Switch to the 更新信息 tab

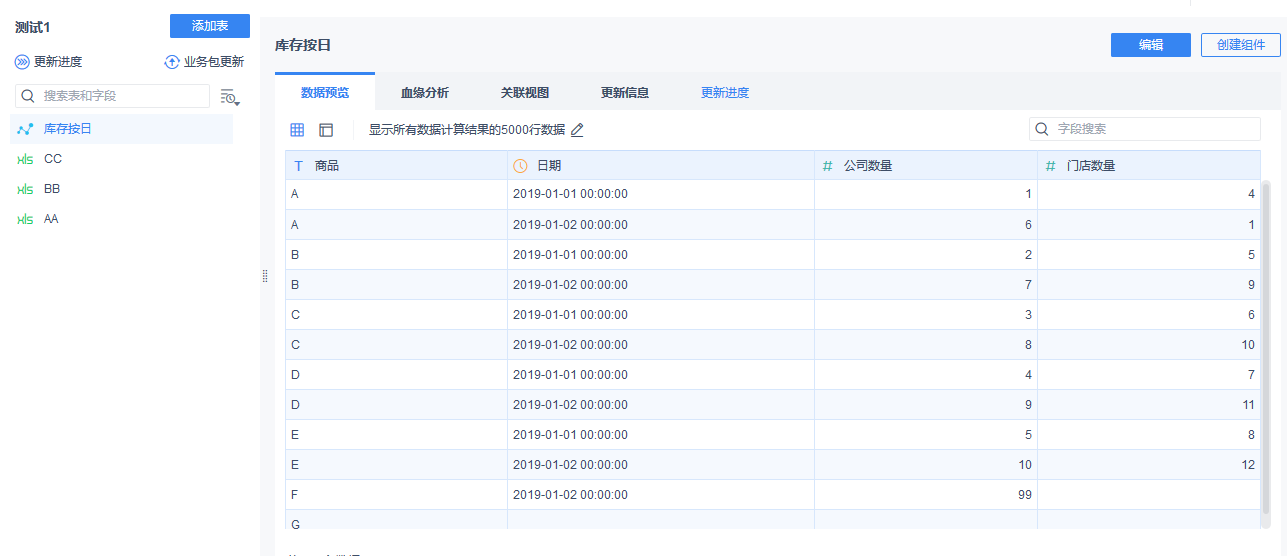coord(625,93)
